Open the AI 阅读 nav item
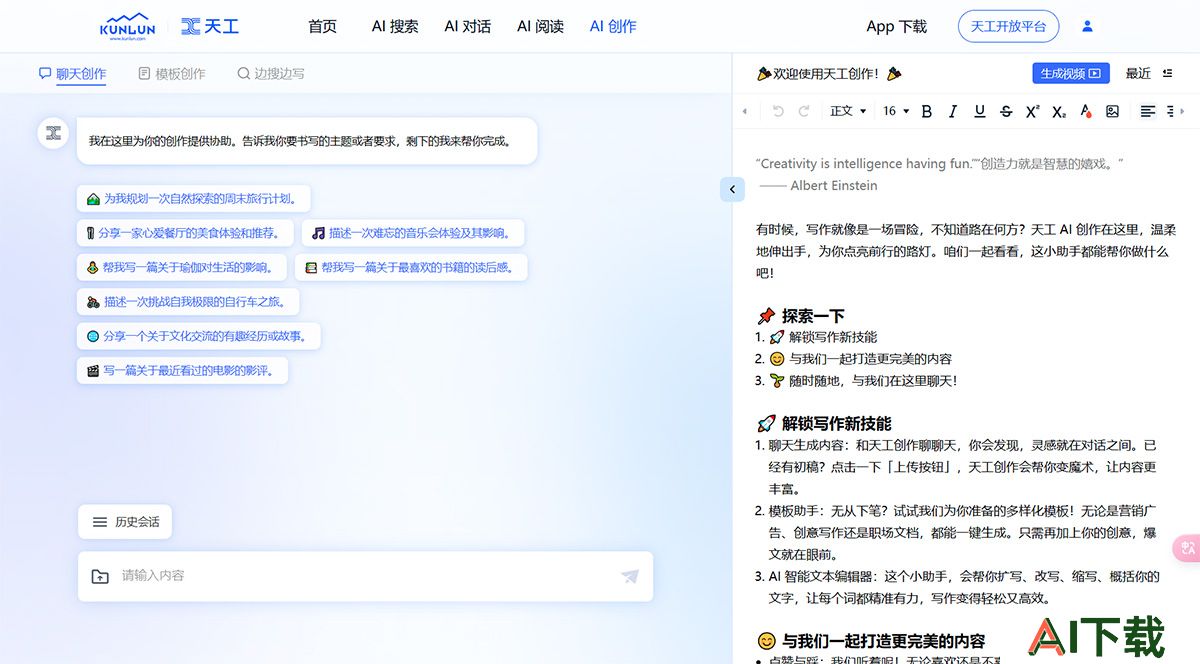 (541, 27)
